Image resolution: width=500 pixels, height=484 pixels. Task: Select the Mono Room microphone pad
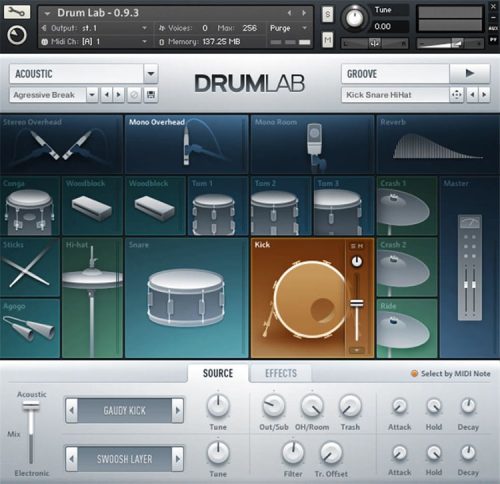coord(312,144)
